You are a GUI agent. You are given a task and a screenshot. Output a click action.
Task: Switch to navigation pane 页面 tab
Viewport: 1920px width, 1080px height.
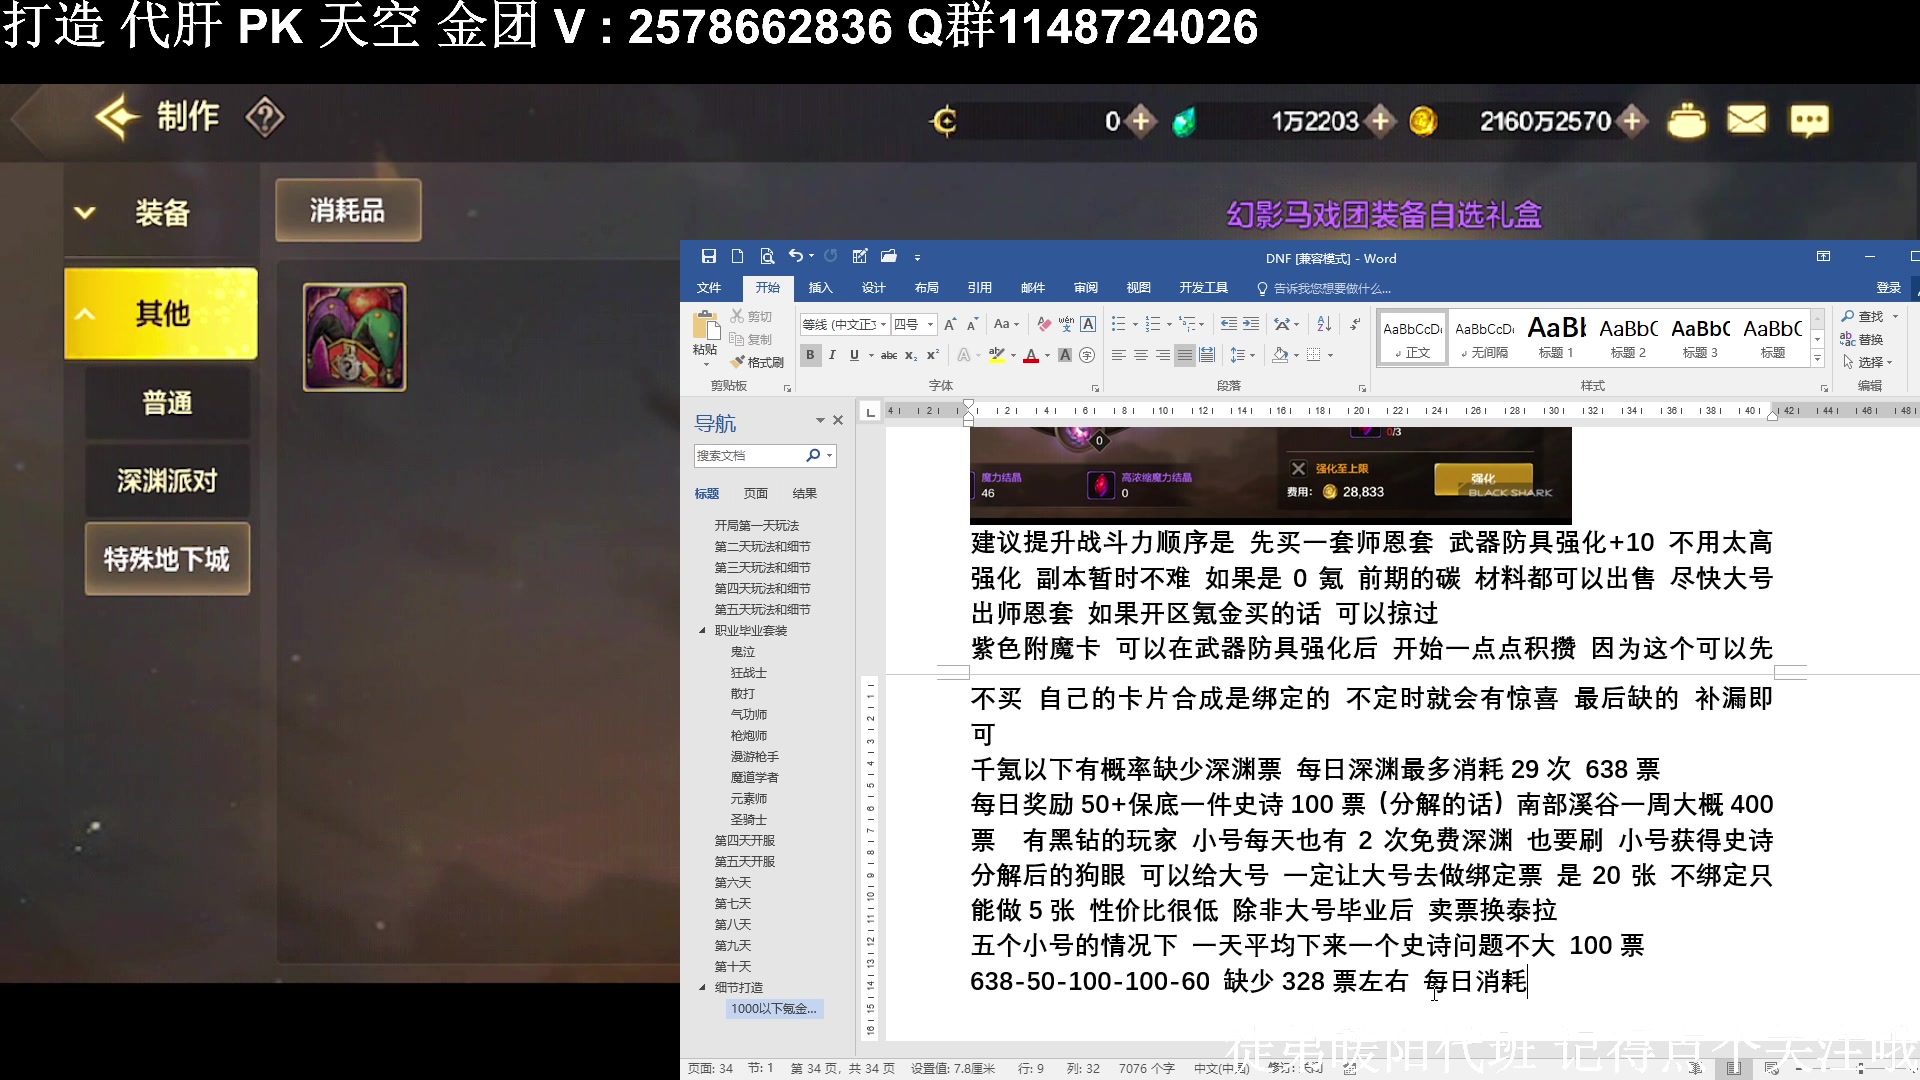point(756,493)
